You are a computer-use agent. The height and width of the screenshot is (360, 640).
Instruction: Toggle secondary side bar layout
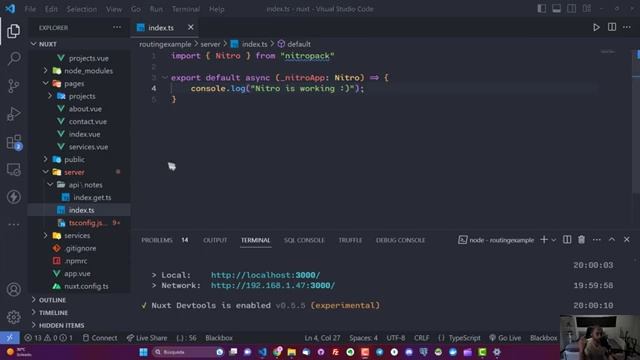[x=571, y=9]
